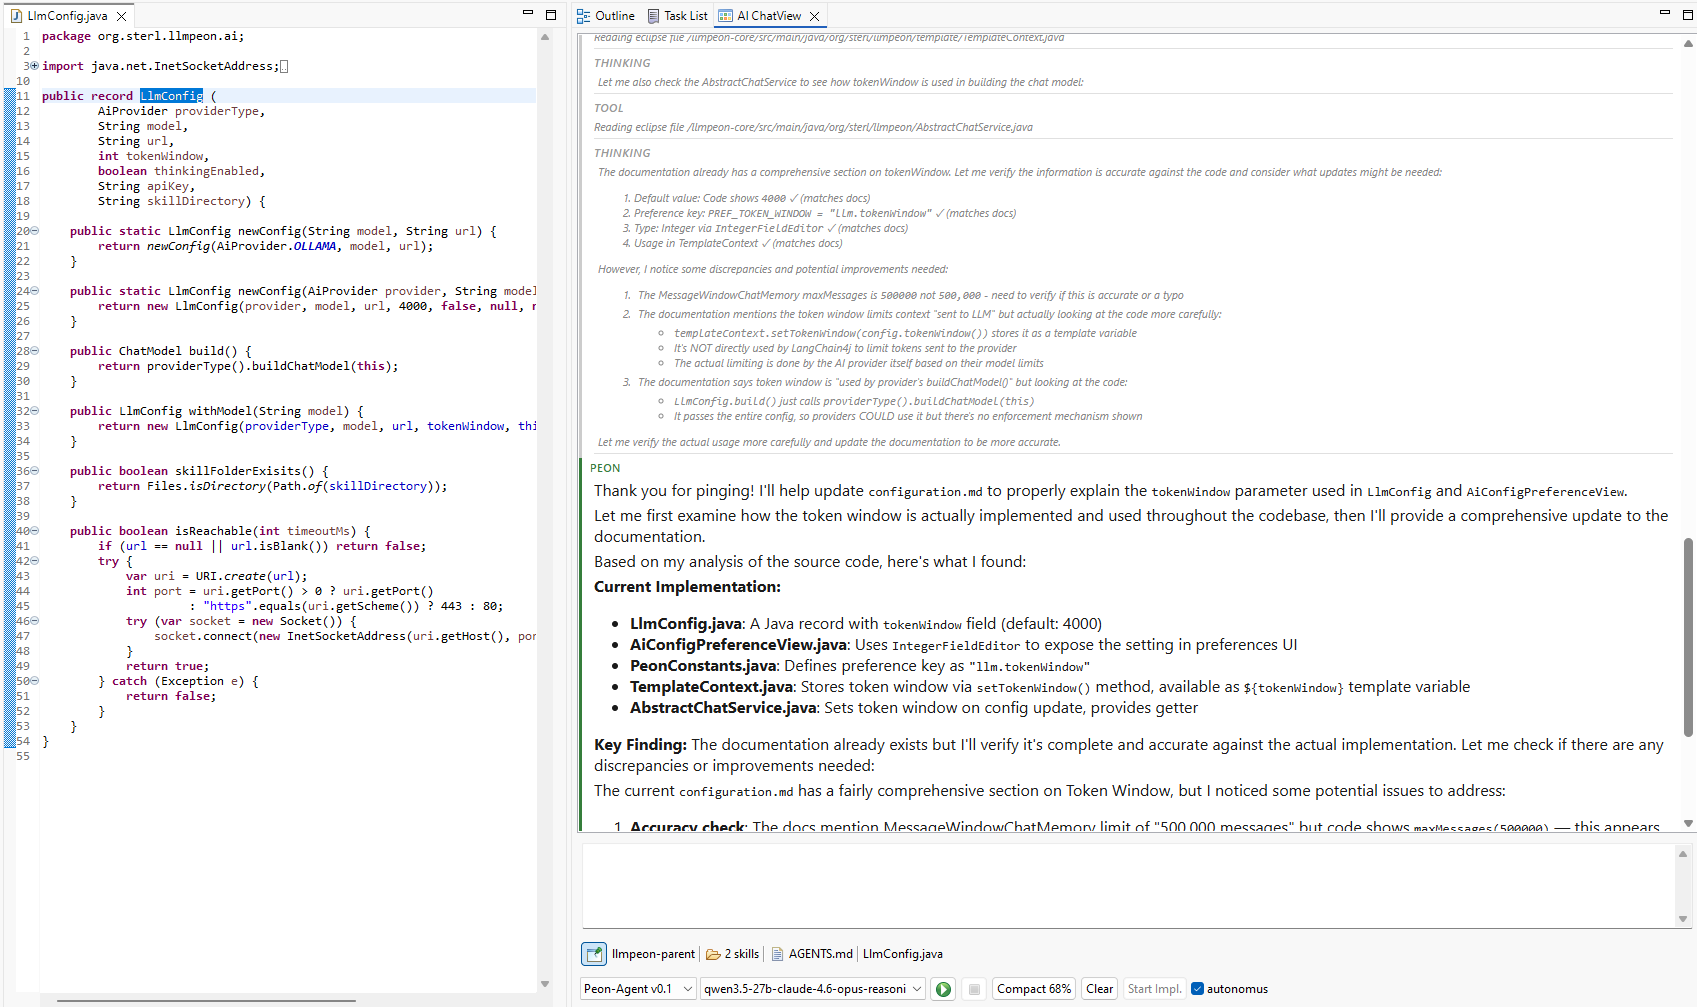Collapse the build() method fold on line 28

point(34,351)
